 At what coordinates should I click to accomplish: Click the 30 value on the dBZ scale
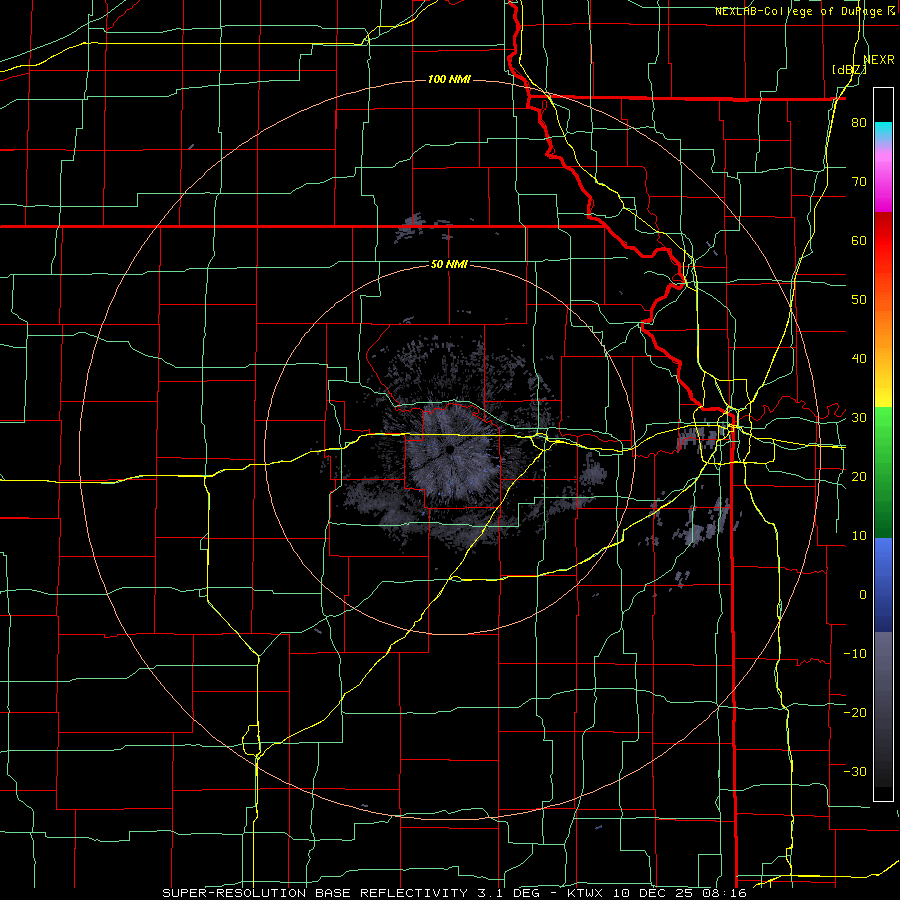coord(859,417)
